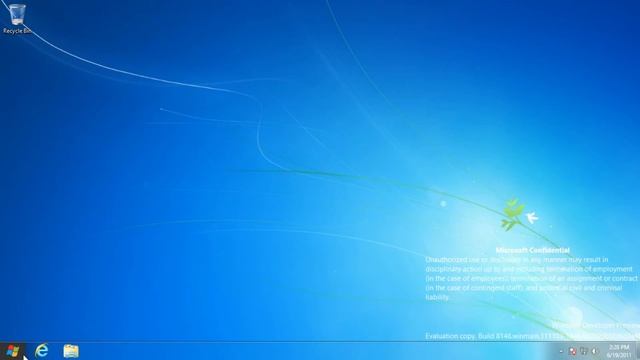
Task: Select the Recycle Bin desktop icon
Action: (x=17, y=19)
